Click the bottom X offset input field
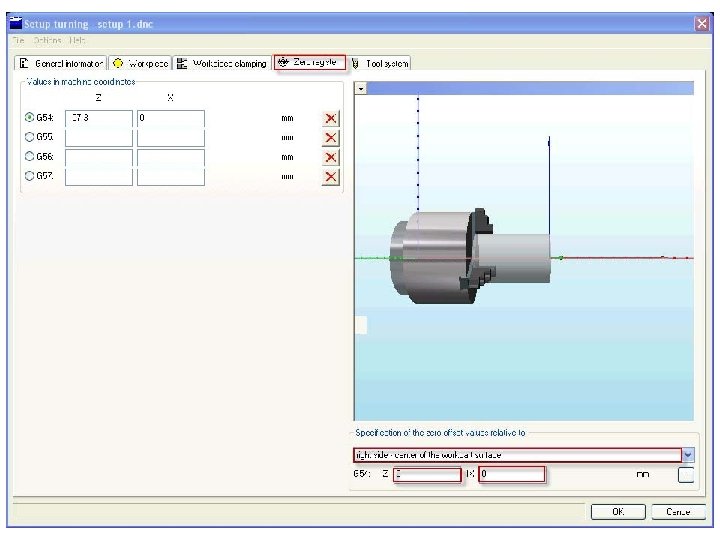720x540 pixels. [512, 474]
